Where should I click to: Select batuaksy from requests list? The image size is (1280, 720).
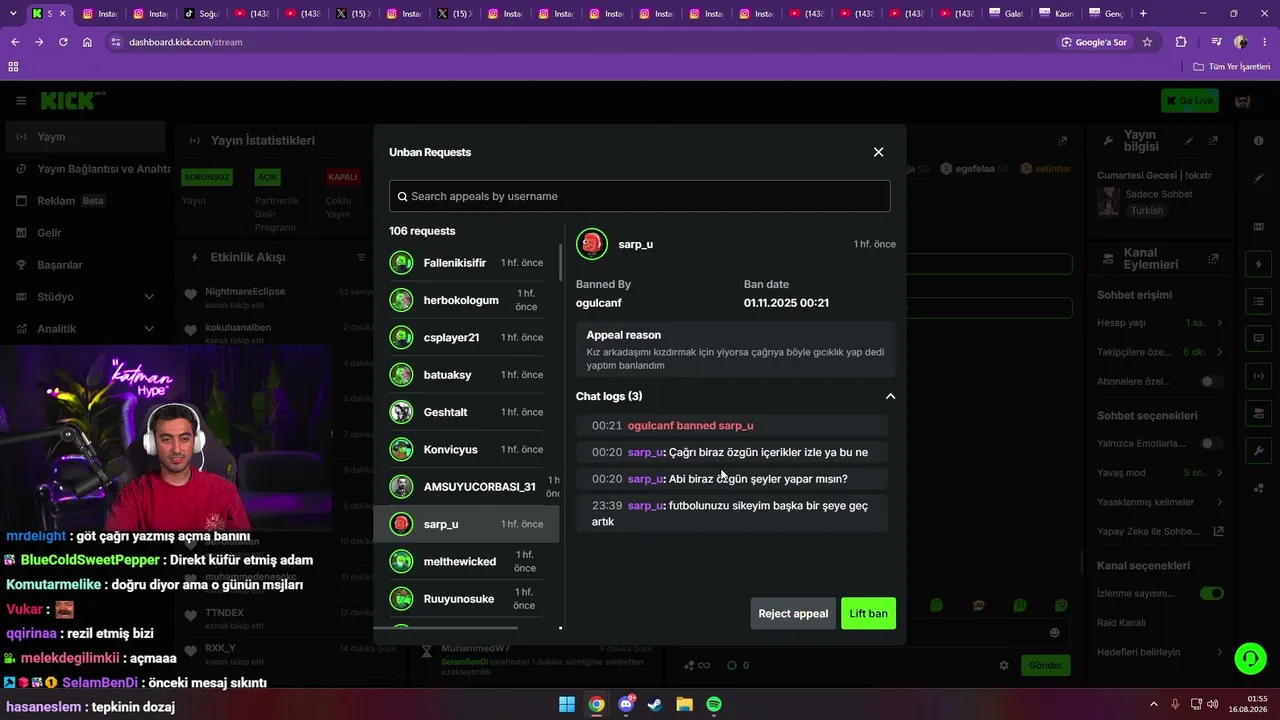tap(466, 375)
